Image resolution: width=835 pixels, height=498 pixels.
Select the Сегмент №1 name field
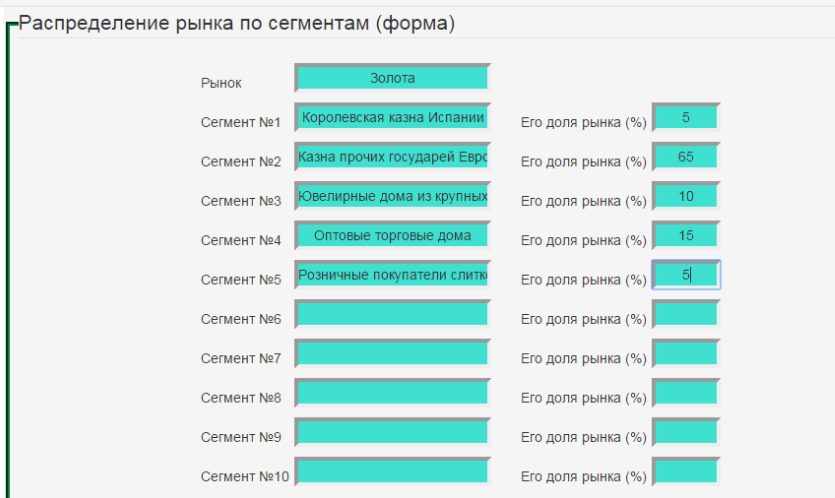pyautogui.click(x=392, y=118)
